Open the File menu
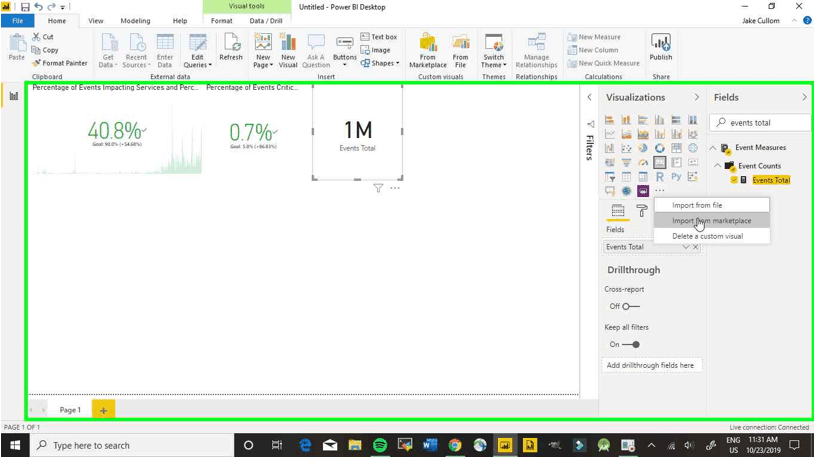This screenshot has width=816, height=458. click(17, 21)
